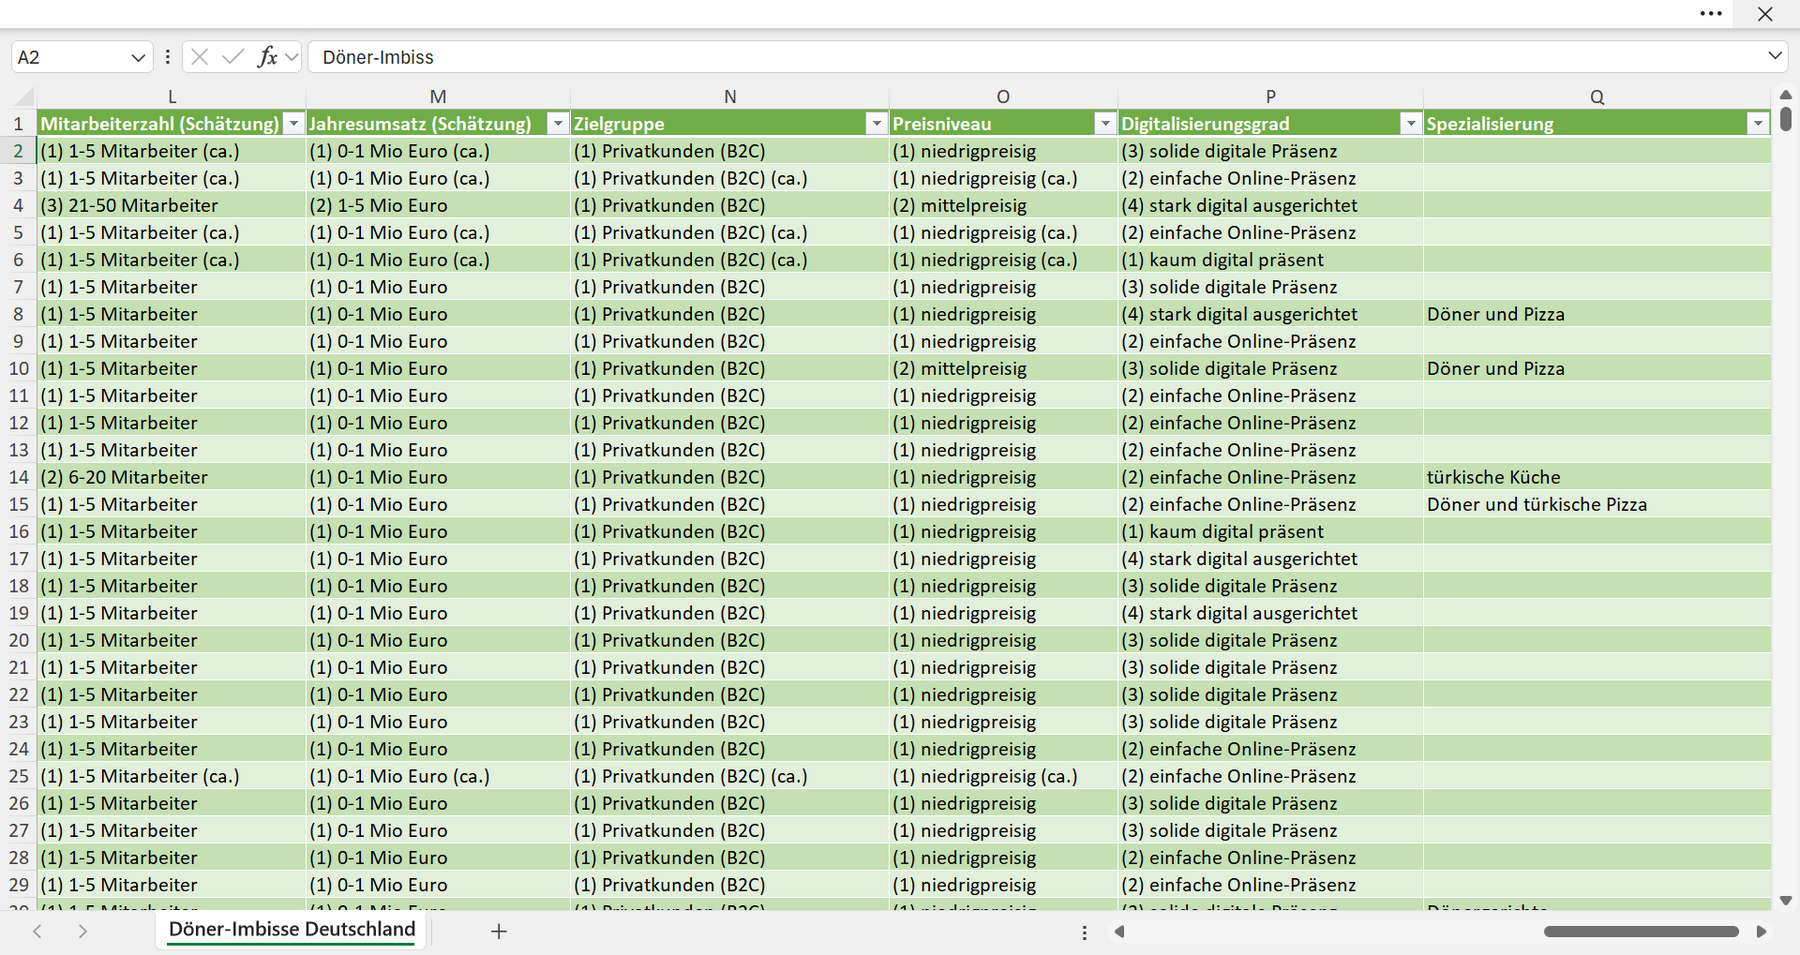Viewport: 1800px width, 955px height.
Task: Open Preisniveau filter dropdown
Action: pos(1105,124)
